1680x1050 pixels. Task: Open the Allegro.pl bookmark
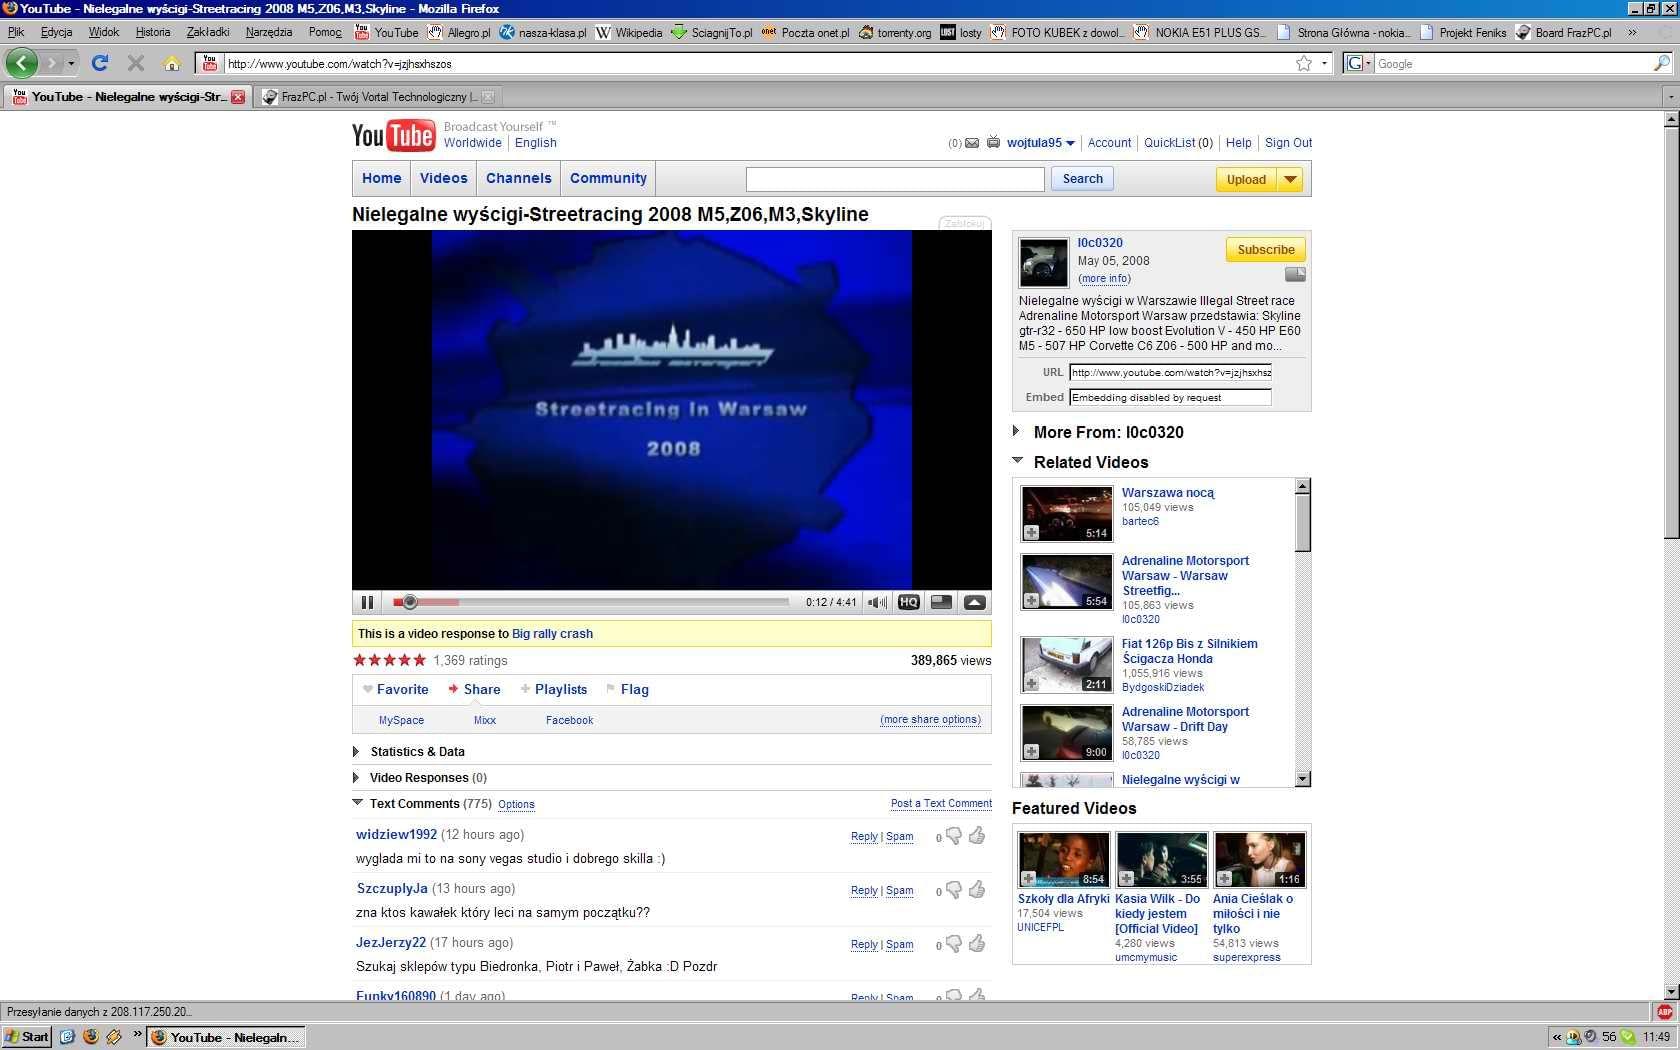pyautogui.click(x=459, y=32)
